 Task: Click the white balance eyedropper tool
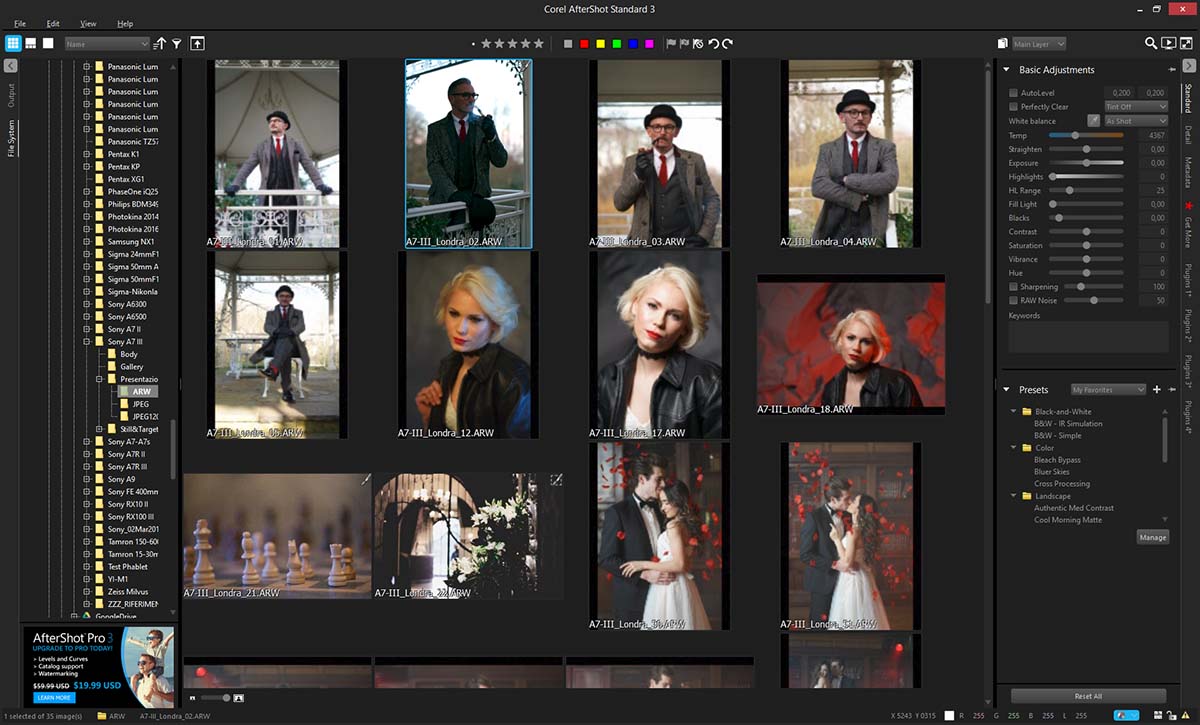tap(1093, 121)
